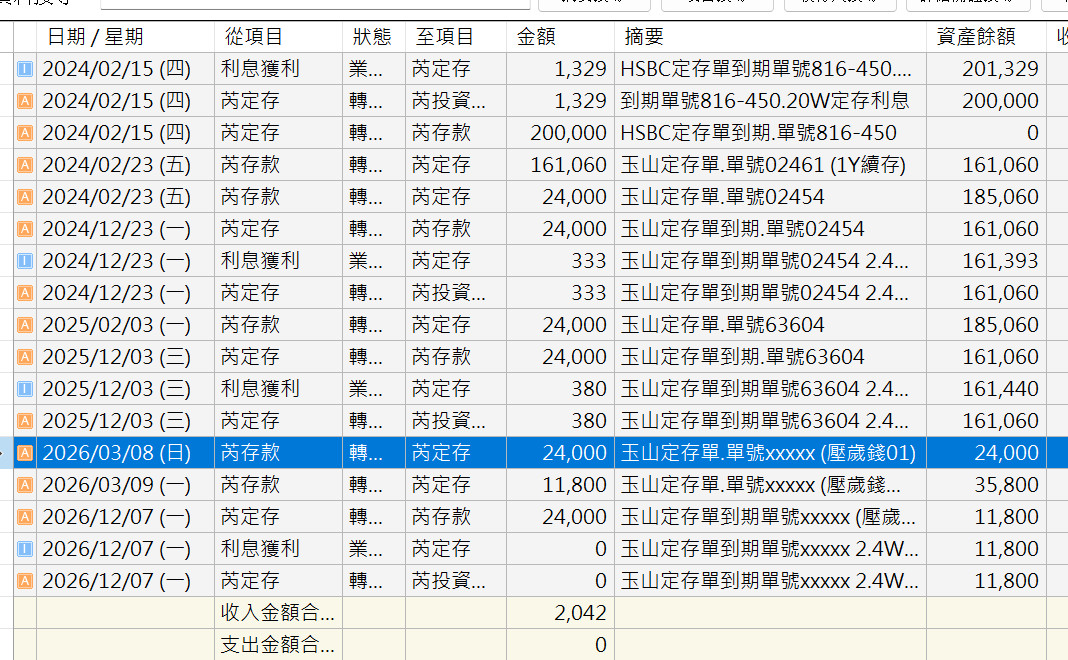Image resolution: width=1068 pixels, height=660 pixels.
Task: Click the orange icon on the 200,000 HSBC定存單到期 row
Action: pyautogui.click(x=25, y=133)
